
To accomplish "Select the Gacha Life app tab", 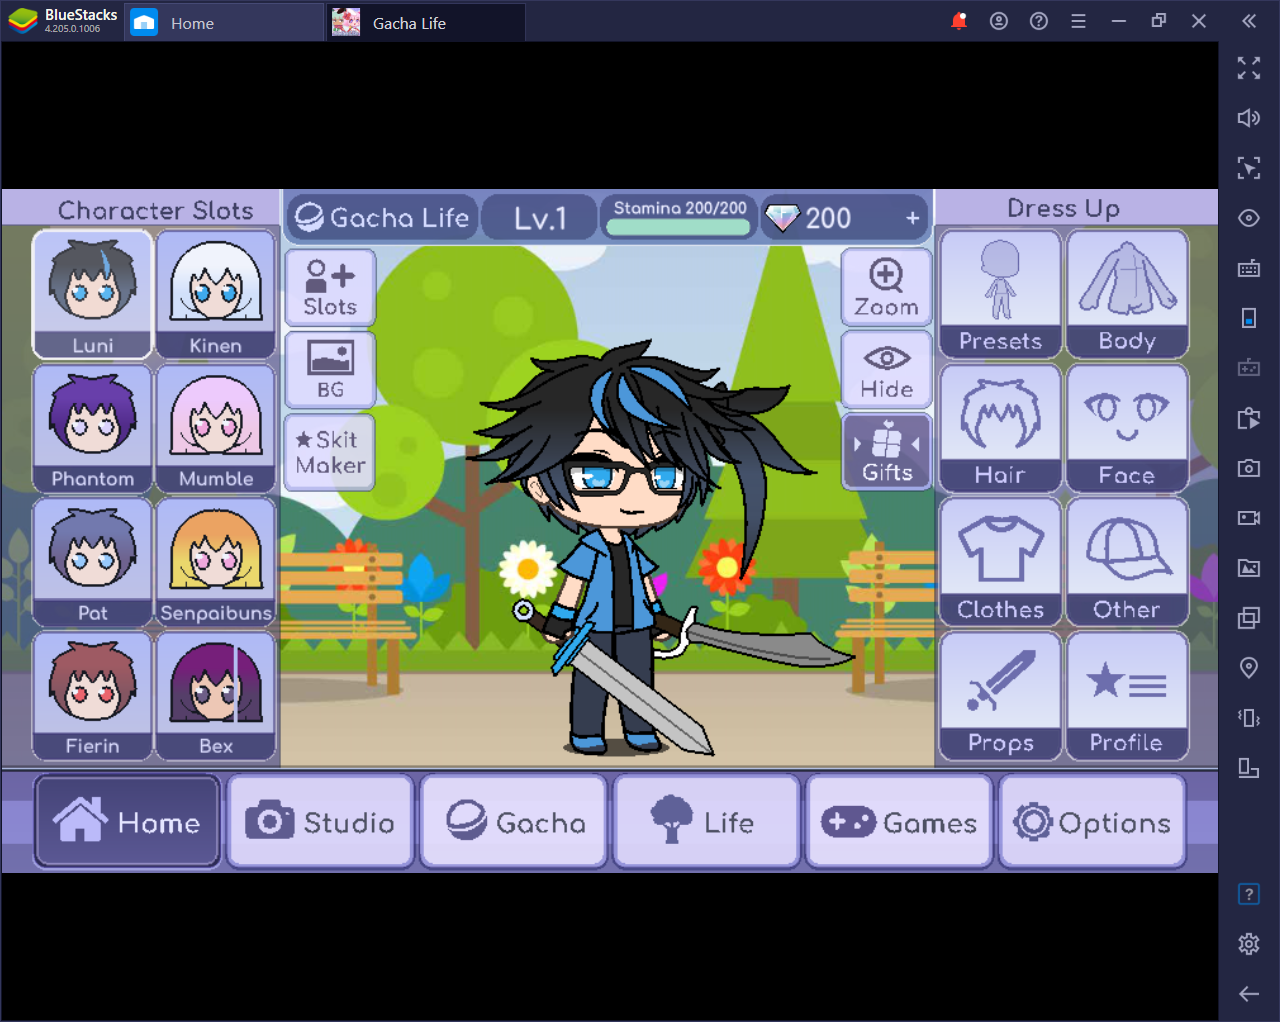I will point(427,22).
